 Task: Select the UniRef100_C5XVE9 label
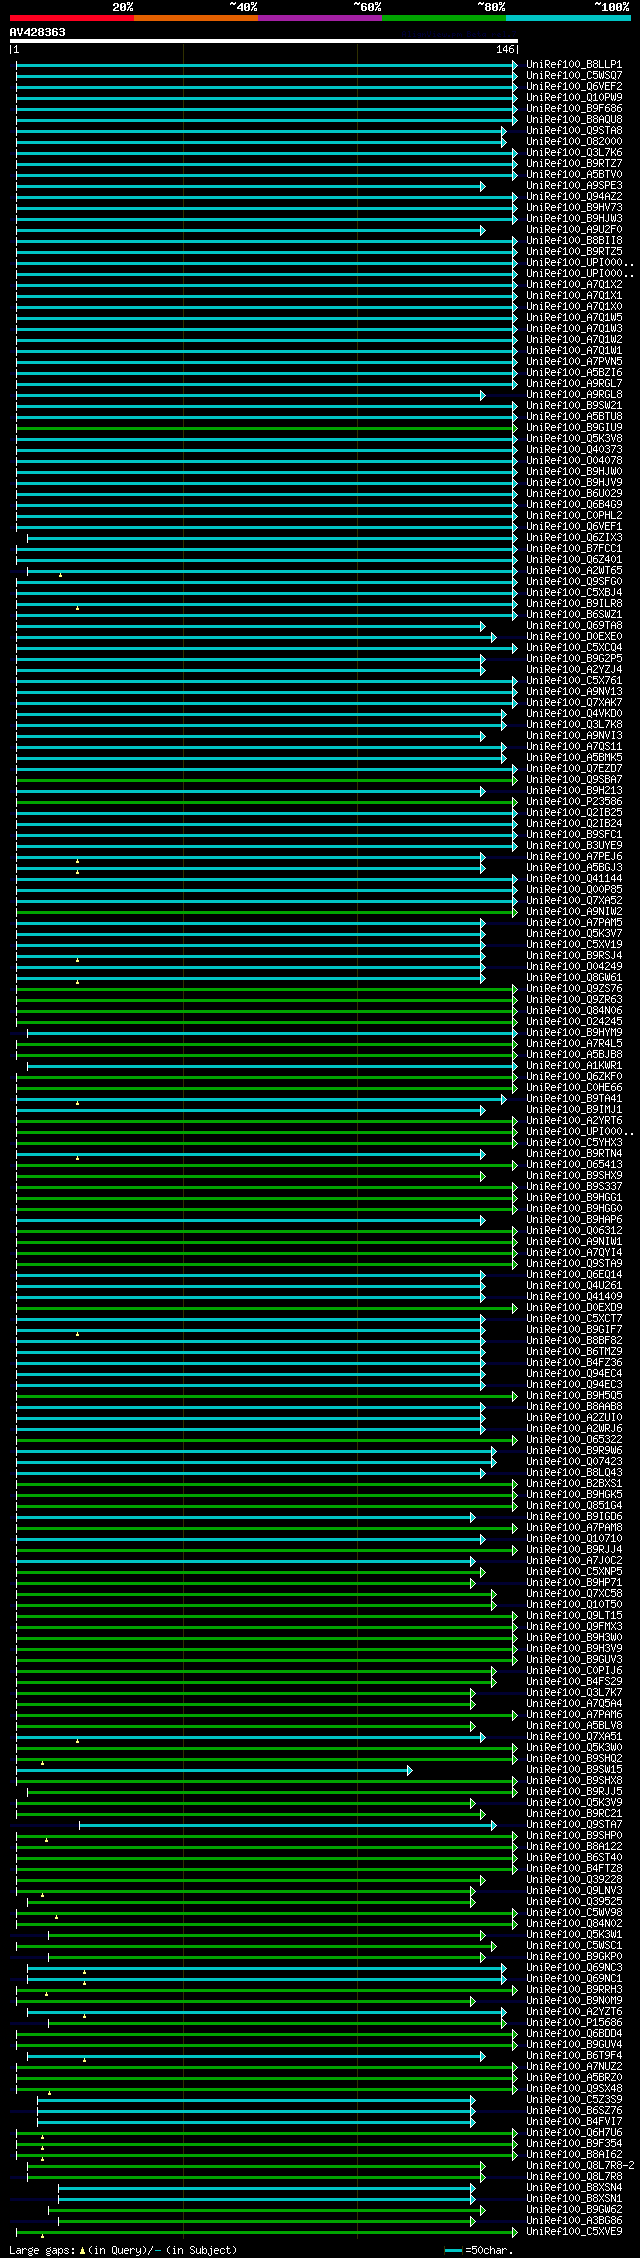[x=574, y=2231]
